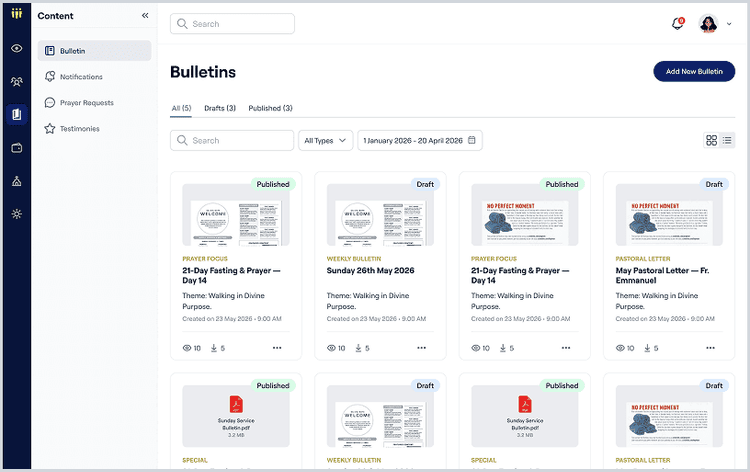Image resolution: width=750 pixels, height=472 pixels.
Task: Click the Draft badge on the Sunday 26th May 2026 card
Action: pos(425,184)
